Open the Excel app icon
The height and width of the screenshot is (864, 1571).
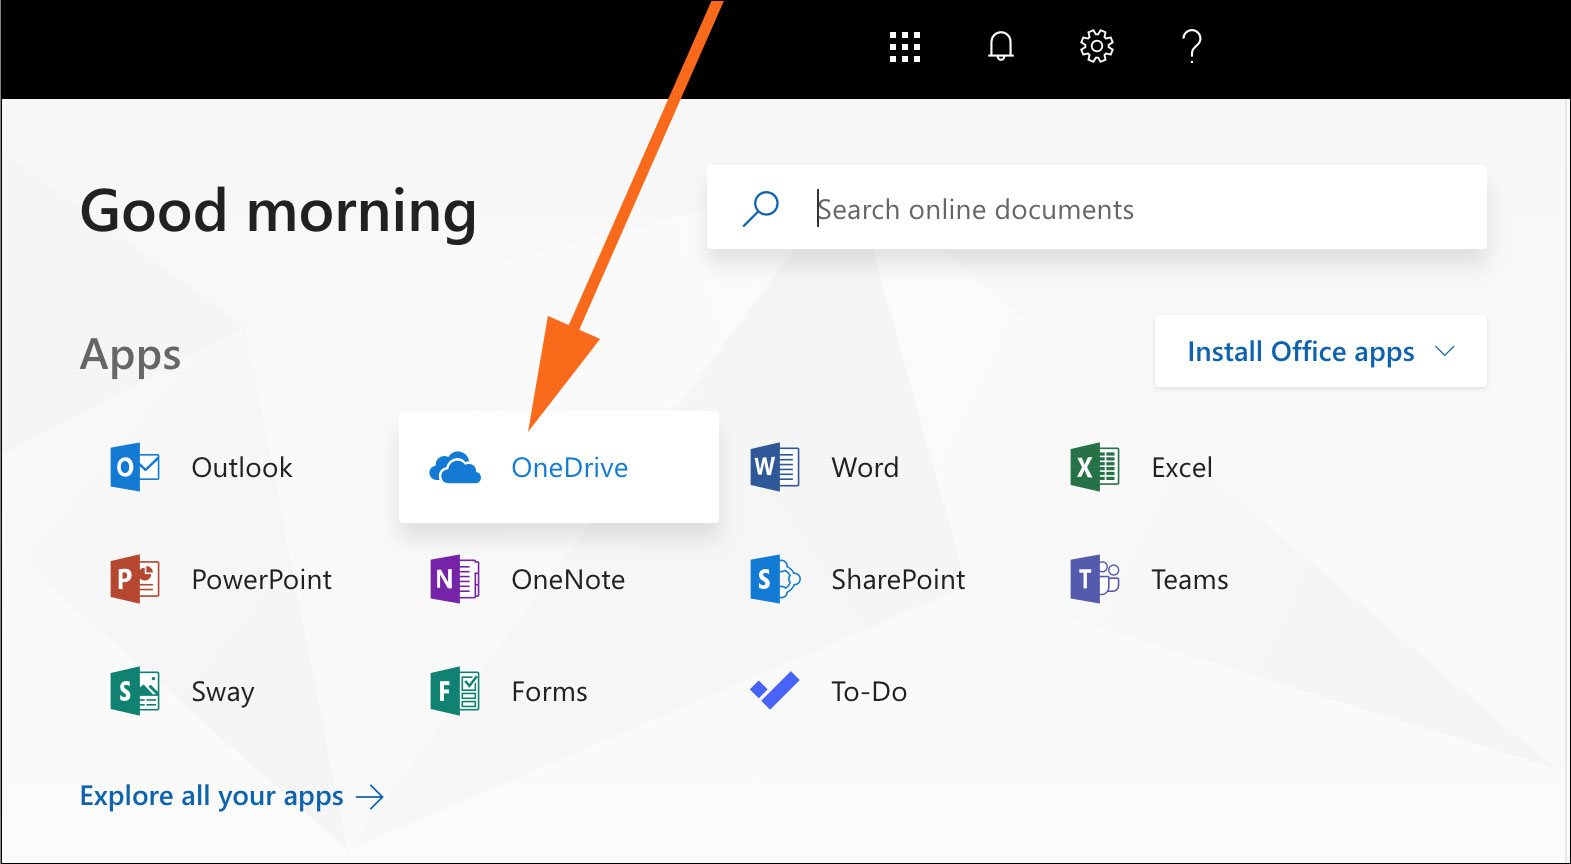click(x=1095, y=467)
